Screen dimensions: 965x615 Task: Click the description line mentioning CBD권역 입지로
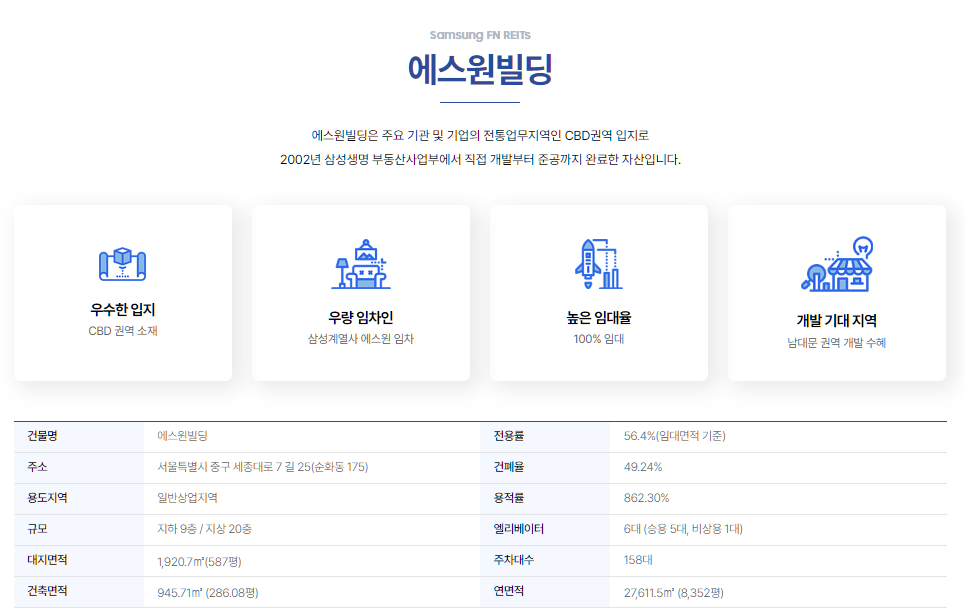(x=480, y=135)
